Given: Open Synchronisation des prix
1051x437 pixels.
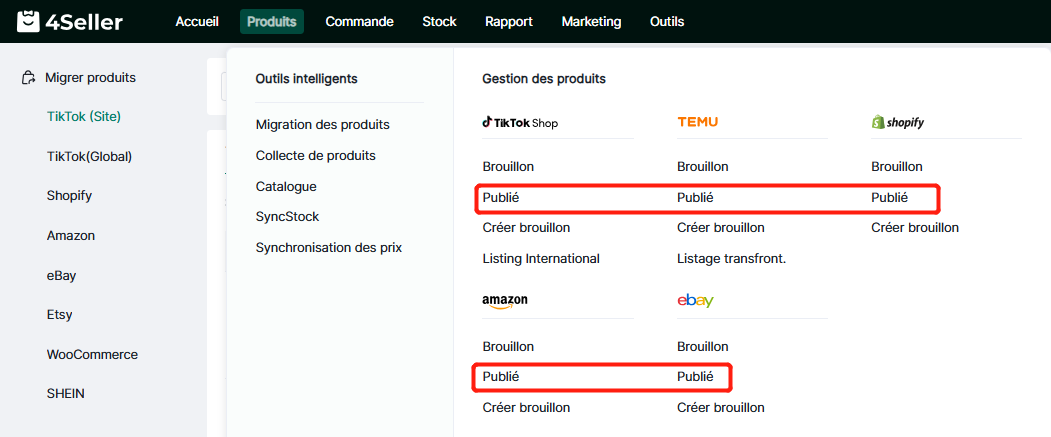Looking at the screenshot, I should (328, 247).
